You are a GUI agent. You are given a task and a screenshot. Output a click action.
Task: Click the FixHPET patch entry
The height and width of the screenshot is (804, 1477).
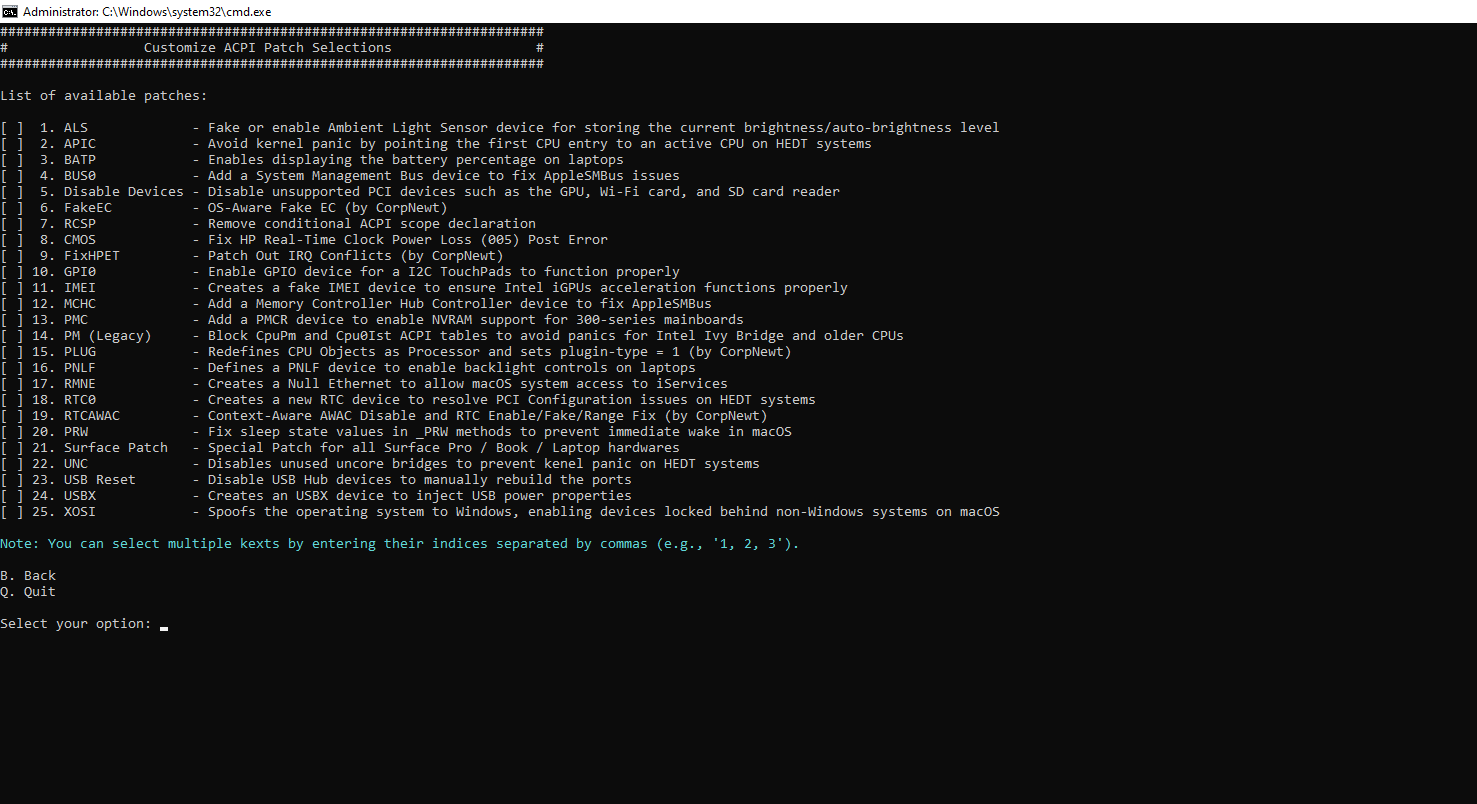(91, 256)
